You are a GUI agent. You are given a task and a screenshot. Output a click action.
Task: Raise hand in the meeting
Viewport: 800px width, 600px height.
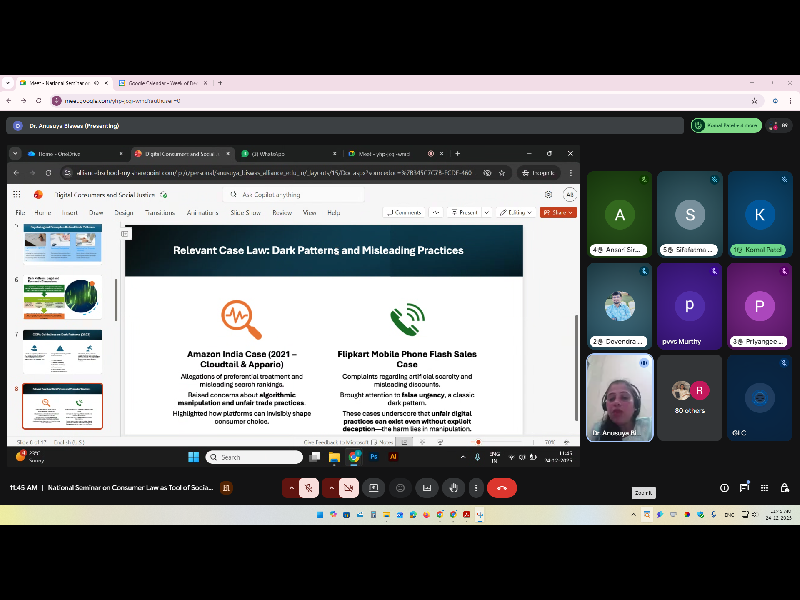pyautogui.click(x=453, y=488)
